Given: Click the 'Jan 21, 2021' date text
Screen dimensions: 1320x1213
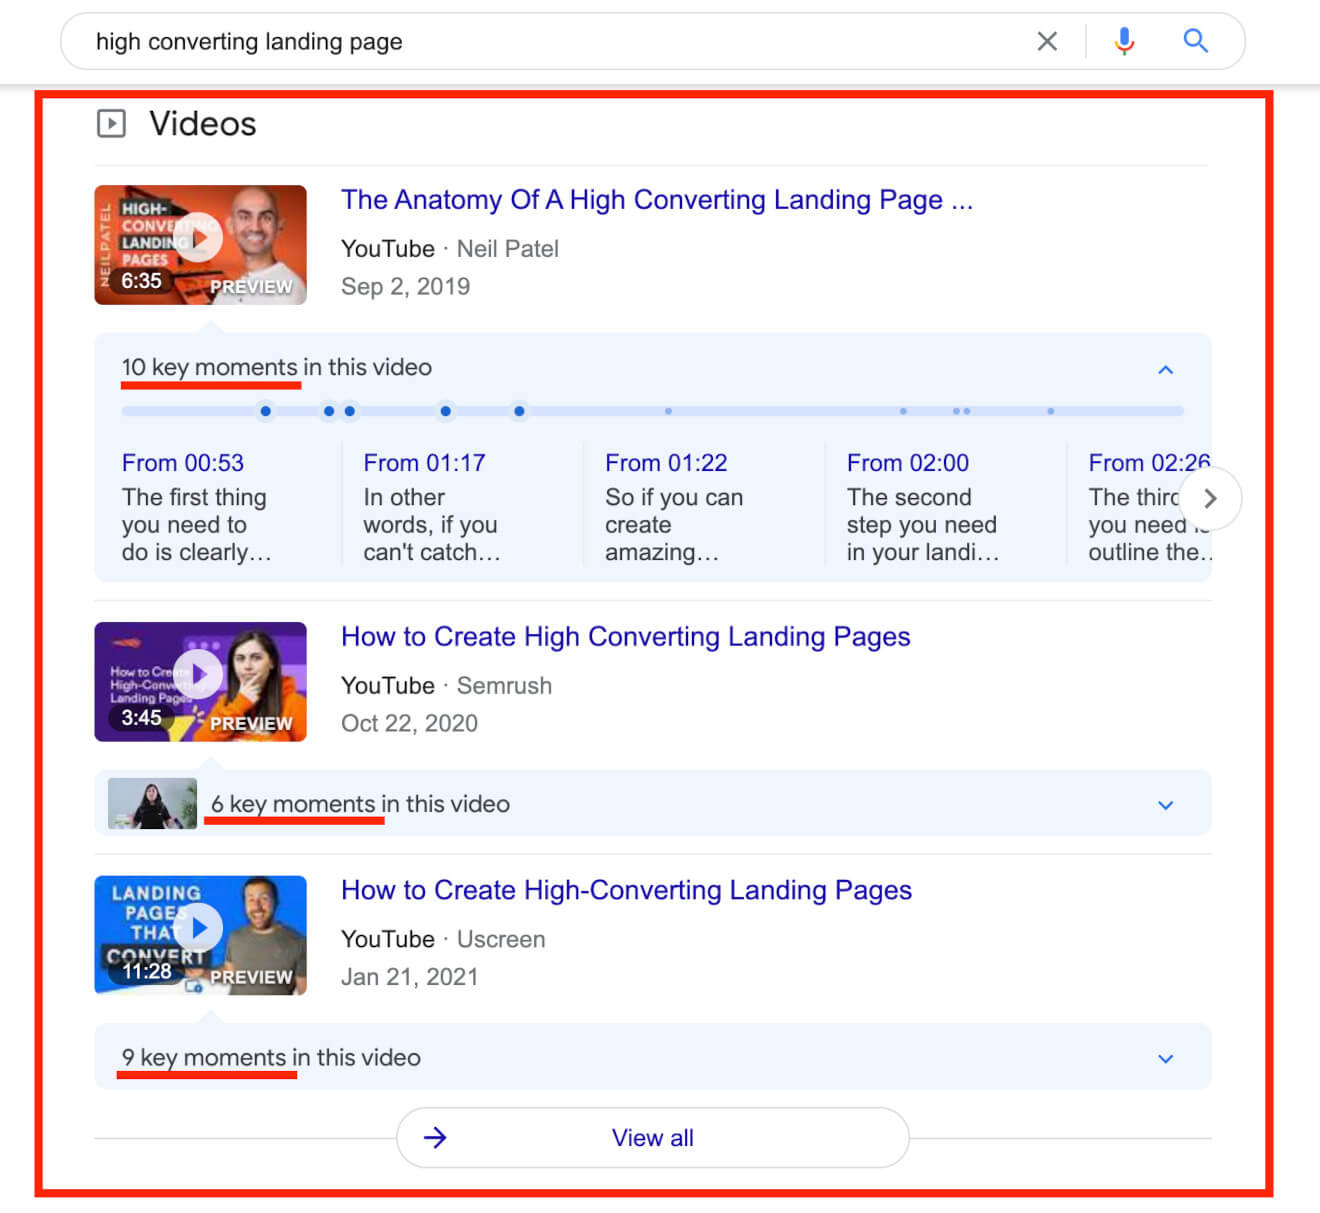Looking at the screenshot, I should pyautogui.click(x=409, y=978).
